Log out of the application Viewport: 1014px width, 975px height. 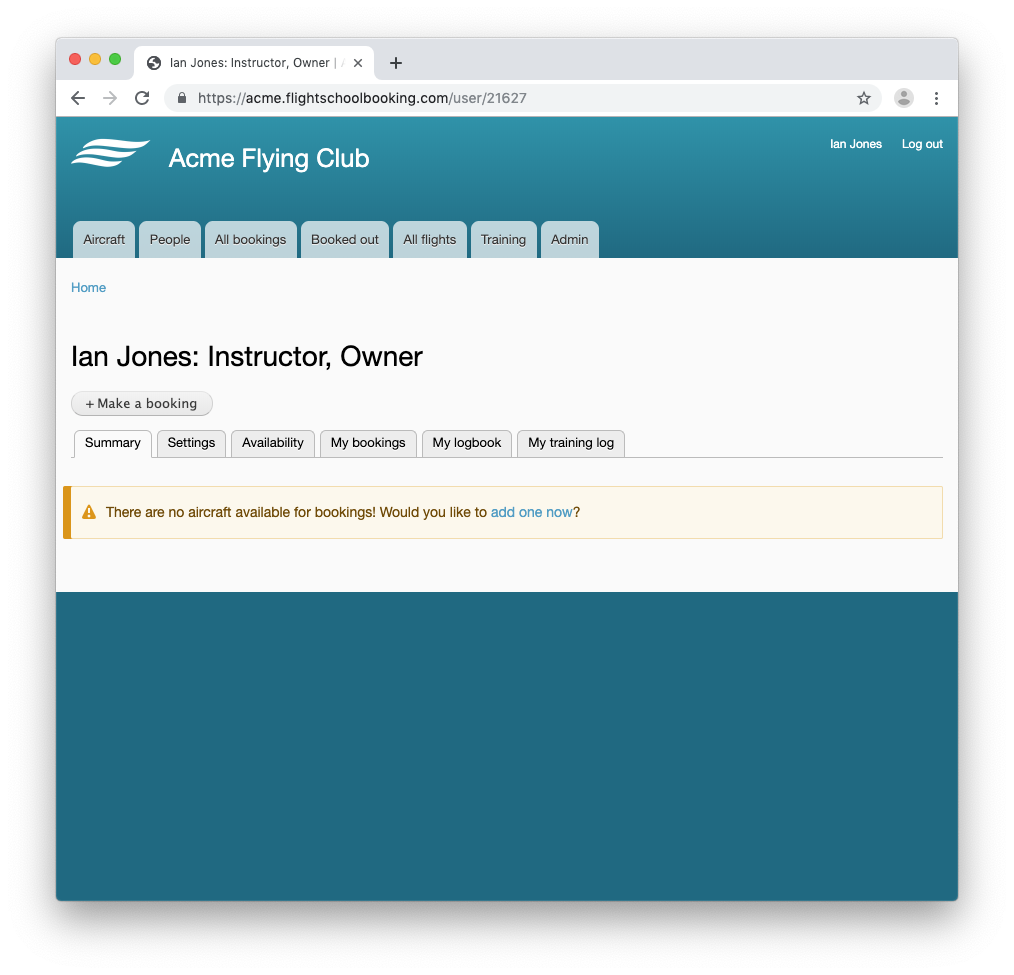tap(921, 144)
